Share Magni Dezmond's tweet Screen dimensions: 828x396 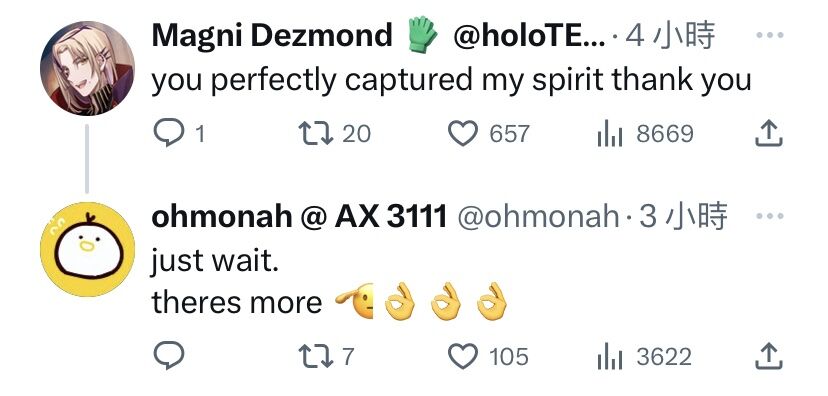768,133
